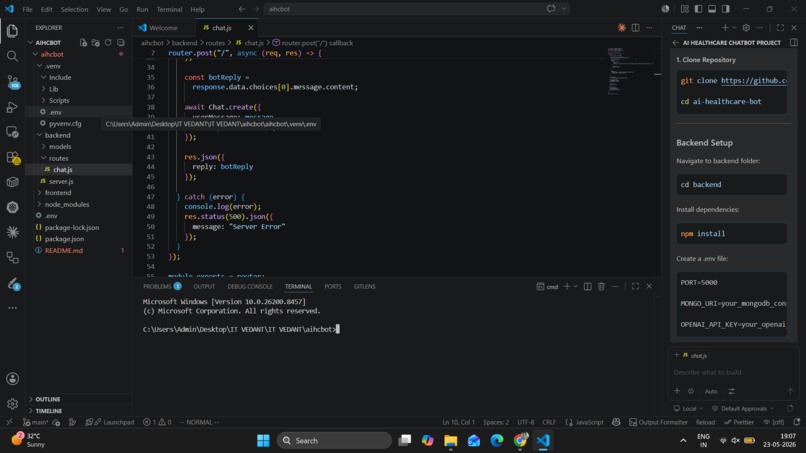Split the terminal panel

pos(588,286)
